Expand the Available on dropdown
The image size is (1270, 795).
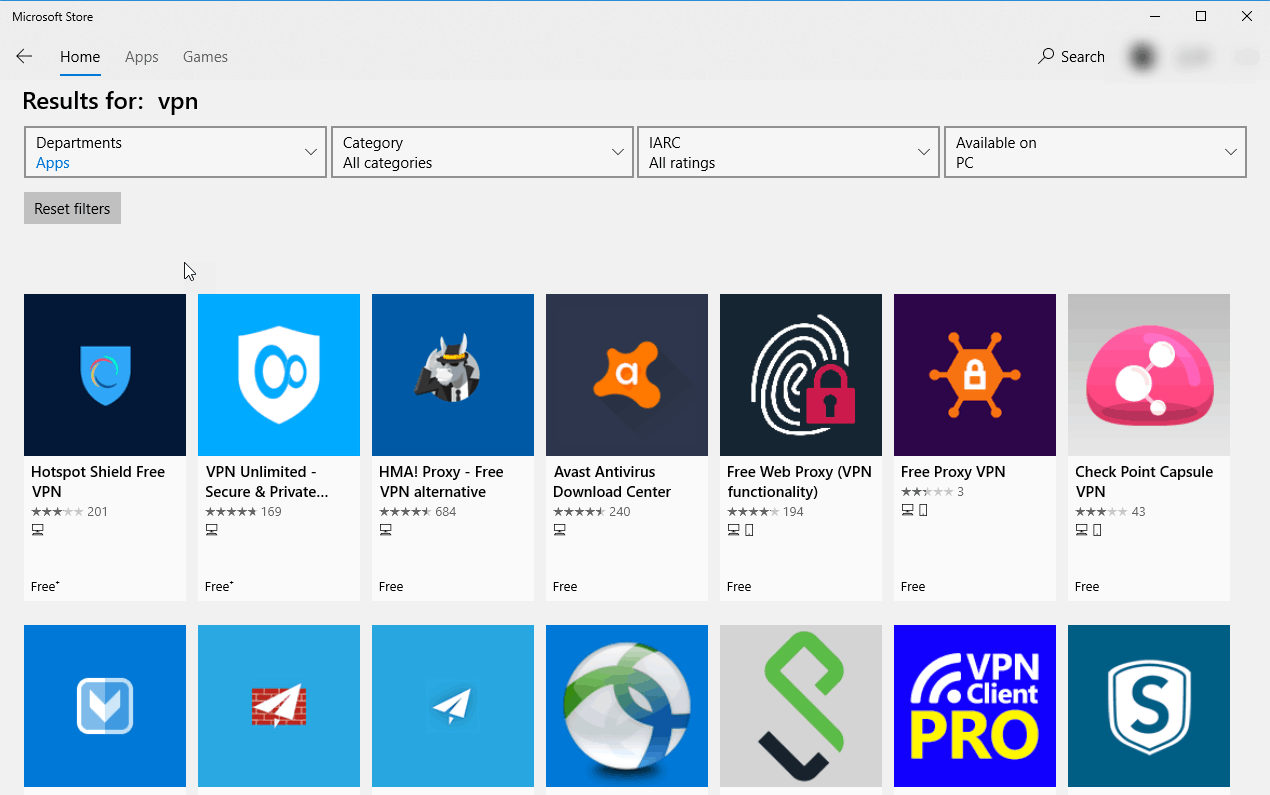(1095, 152)
